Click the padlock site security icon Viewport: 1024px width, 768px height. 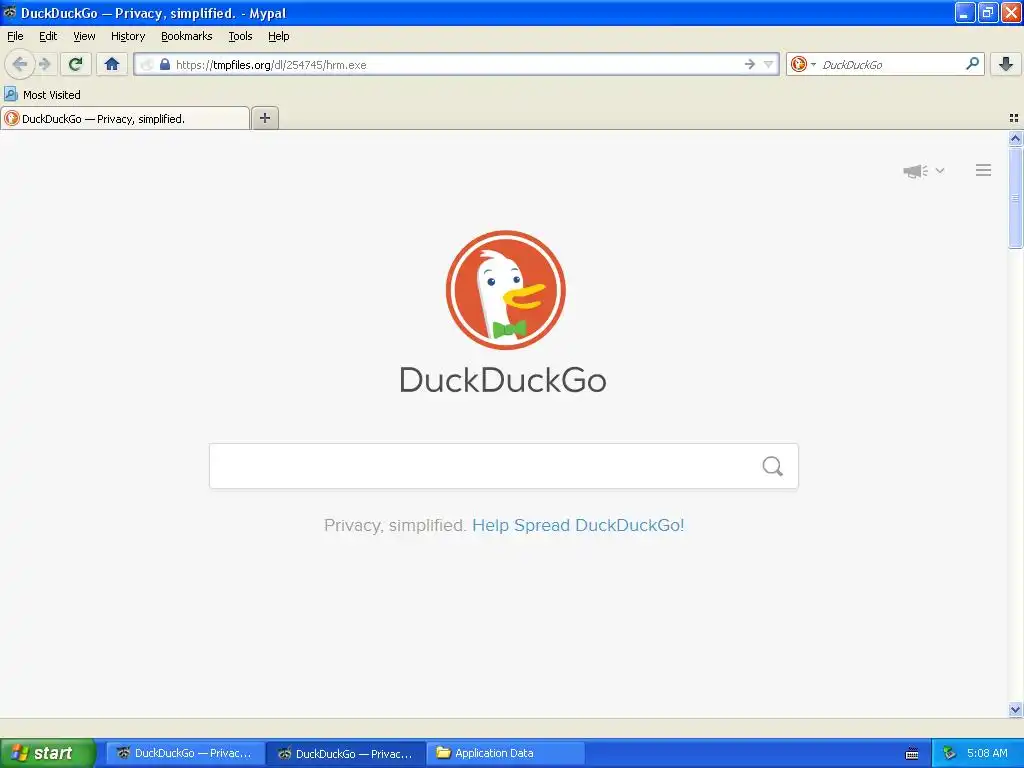[165, 64]
